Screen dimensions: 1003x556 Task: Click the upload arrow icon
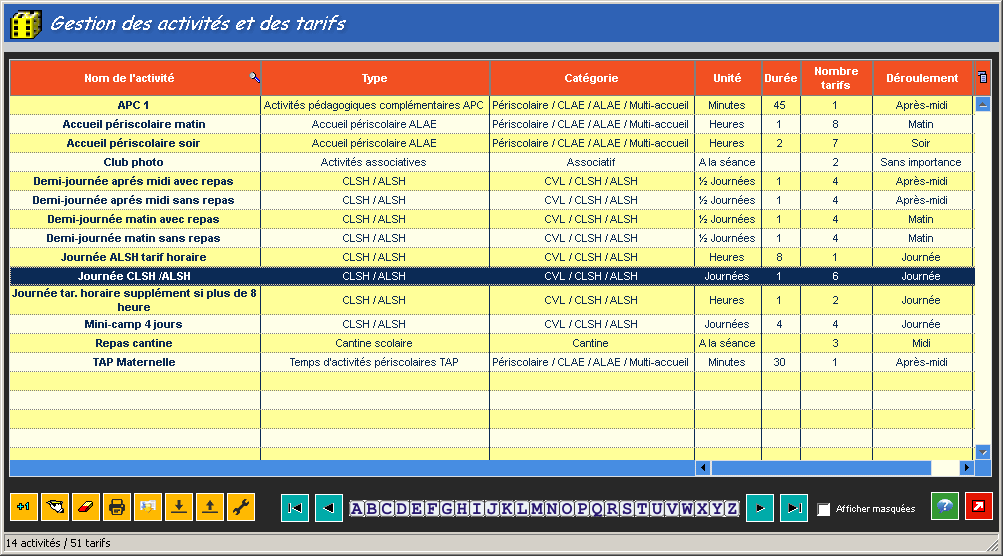point(210,507)
